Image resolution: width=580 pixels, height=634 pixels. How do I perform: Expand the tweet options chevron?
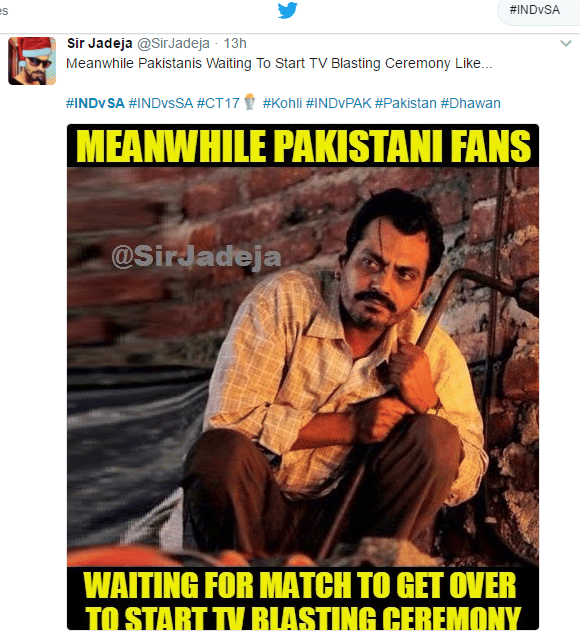tap(566, 43)
